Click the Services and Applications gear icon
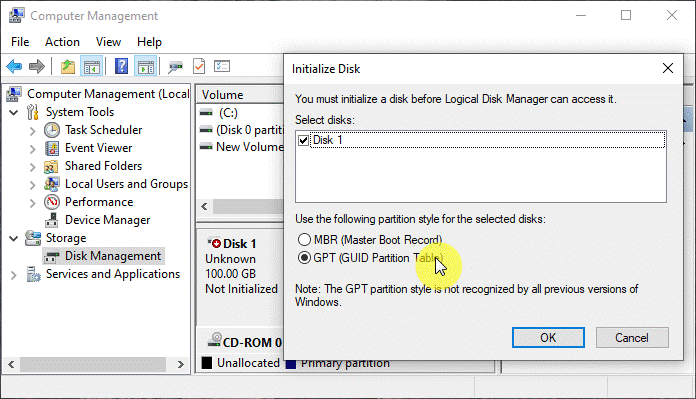 [33, 274]
